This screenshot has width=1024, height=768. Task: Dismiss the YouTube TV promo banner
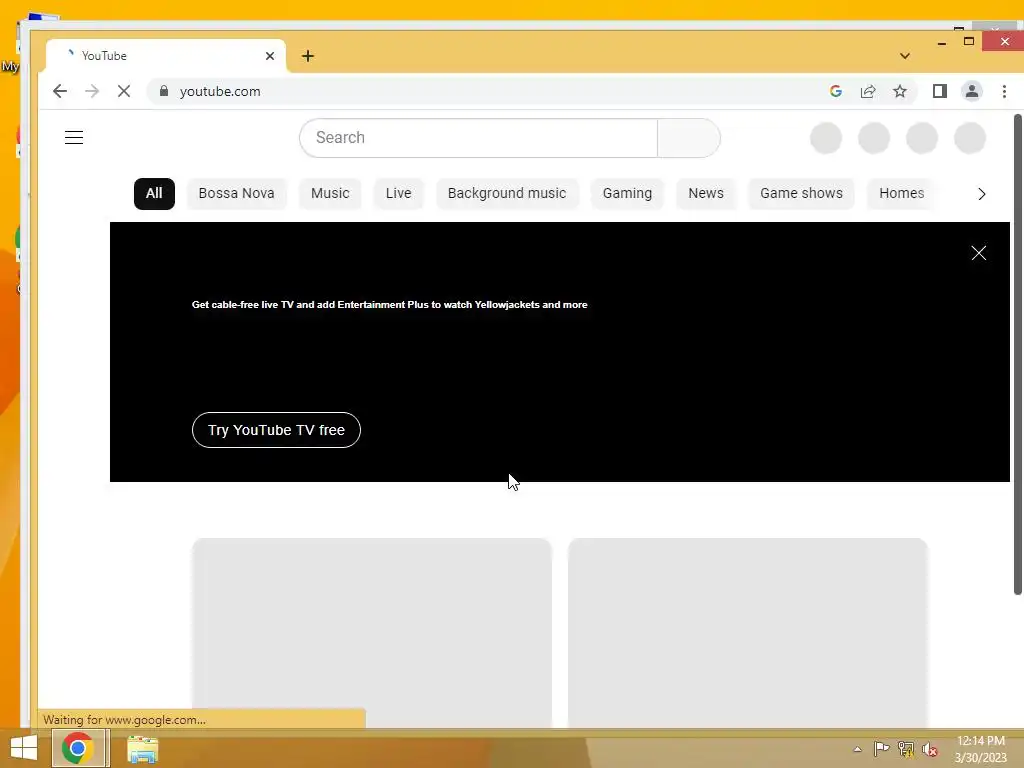[x=978, y=253]
